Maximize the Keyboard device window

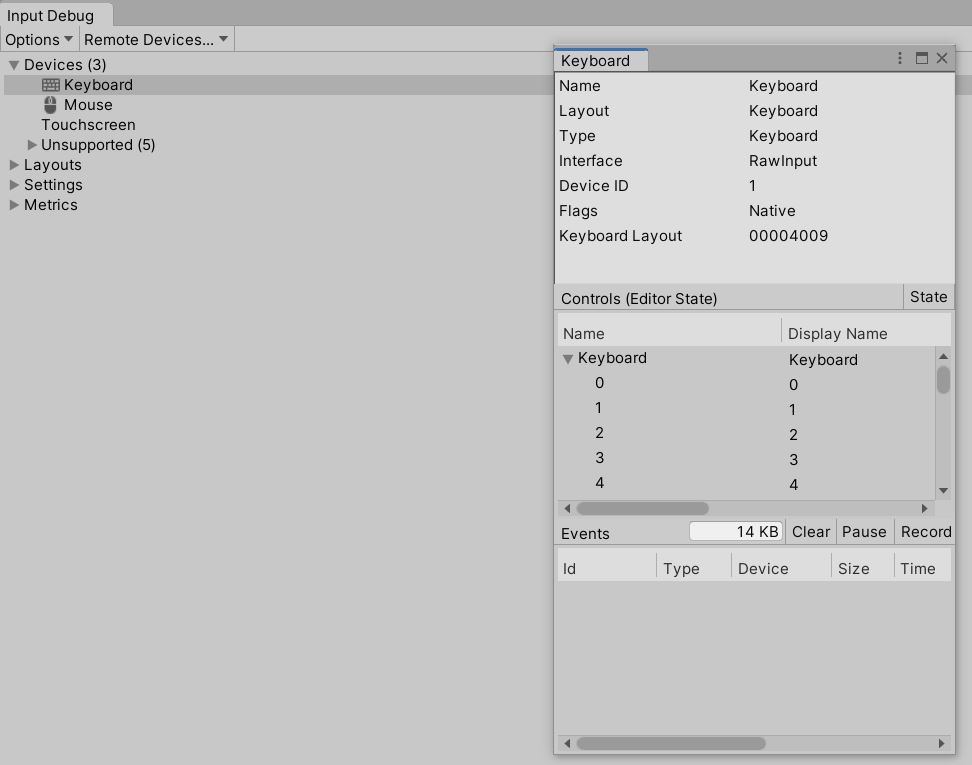[922, 58]
